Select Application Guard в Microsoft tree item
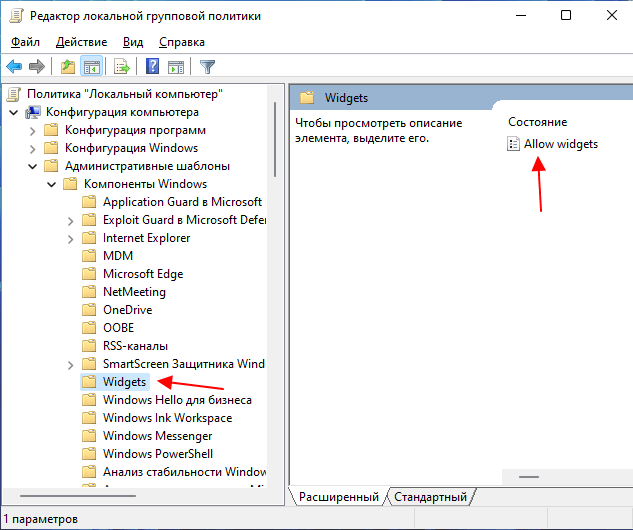The image size is (633, 530). (182, 202)
